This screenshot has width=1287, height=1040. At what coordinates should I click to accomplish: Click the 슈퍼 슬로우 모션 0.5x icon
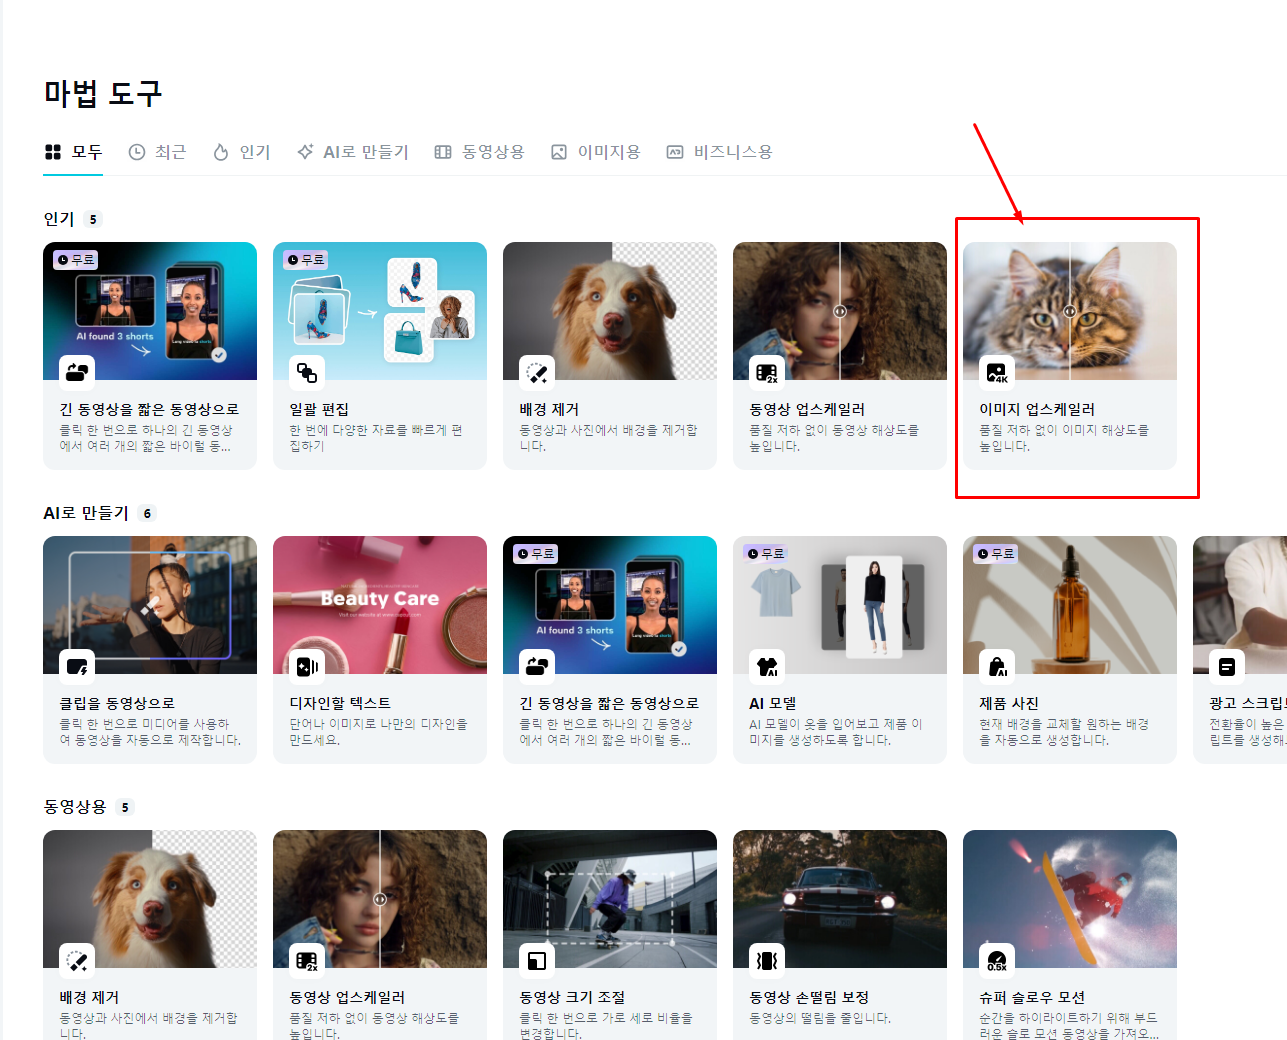pos(997,961)
